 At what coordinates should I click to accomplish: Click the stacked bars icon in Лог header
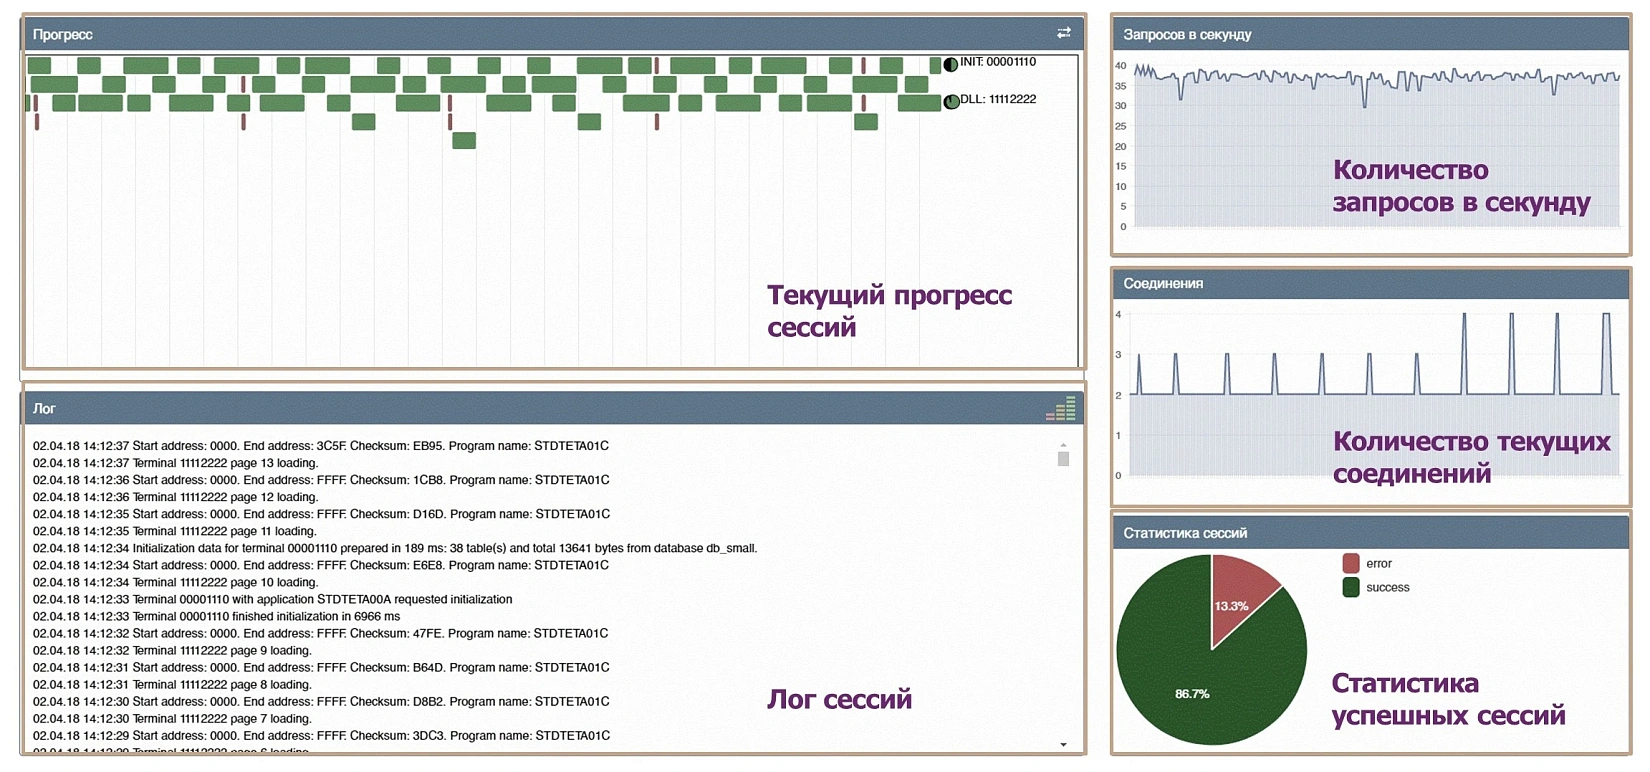pyautogui.click(x=1061, y=408)
